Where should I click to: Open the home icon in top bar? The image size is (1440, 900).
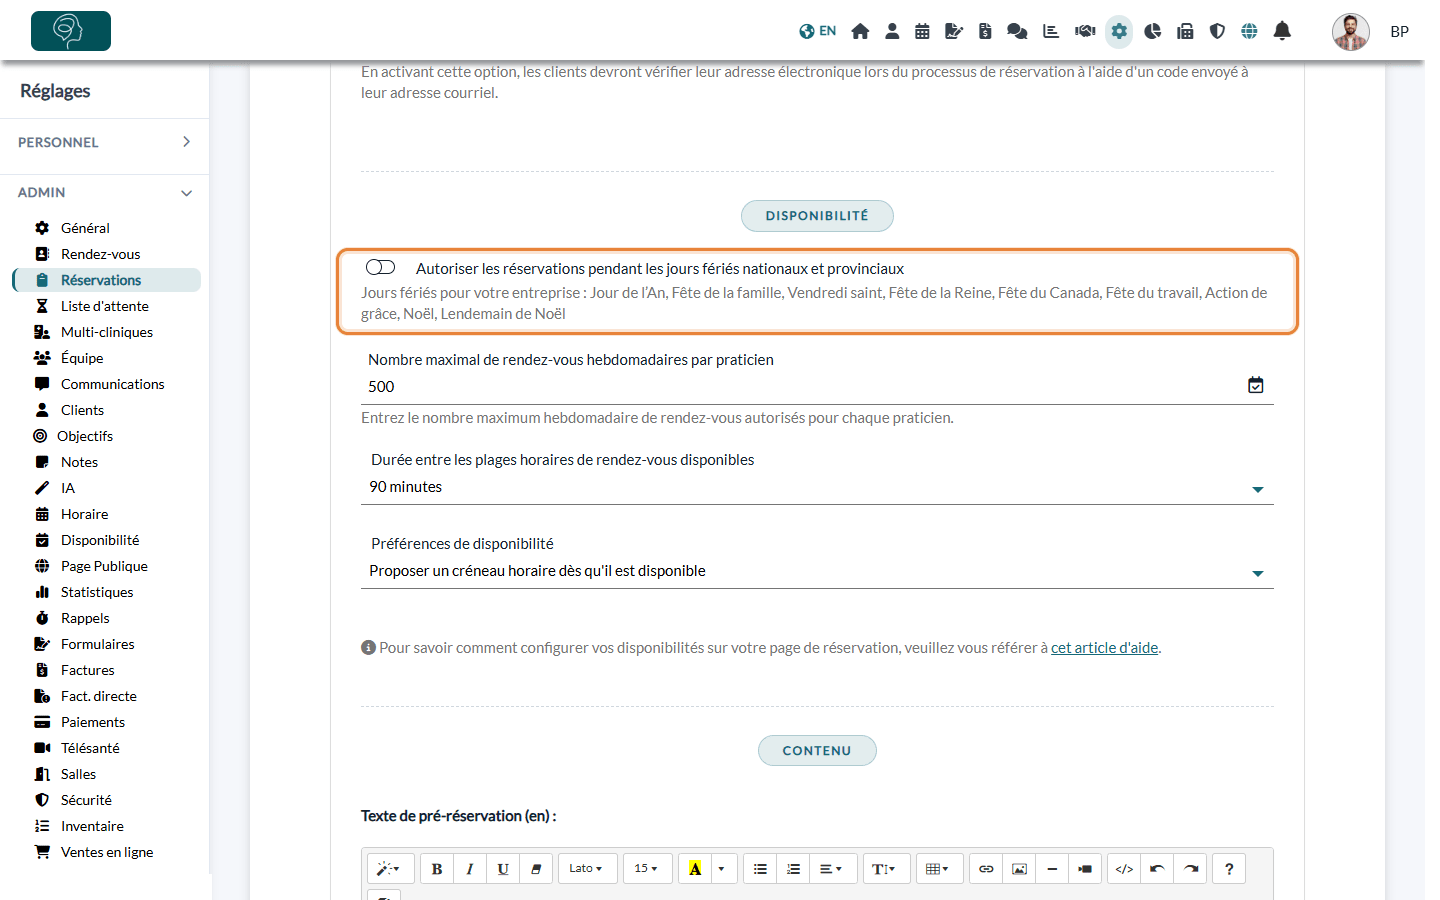[x=860, y=31]
